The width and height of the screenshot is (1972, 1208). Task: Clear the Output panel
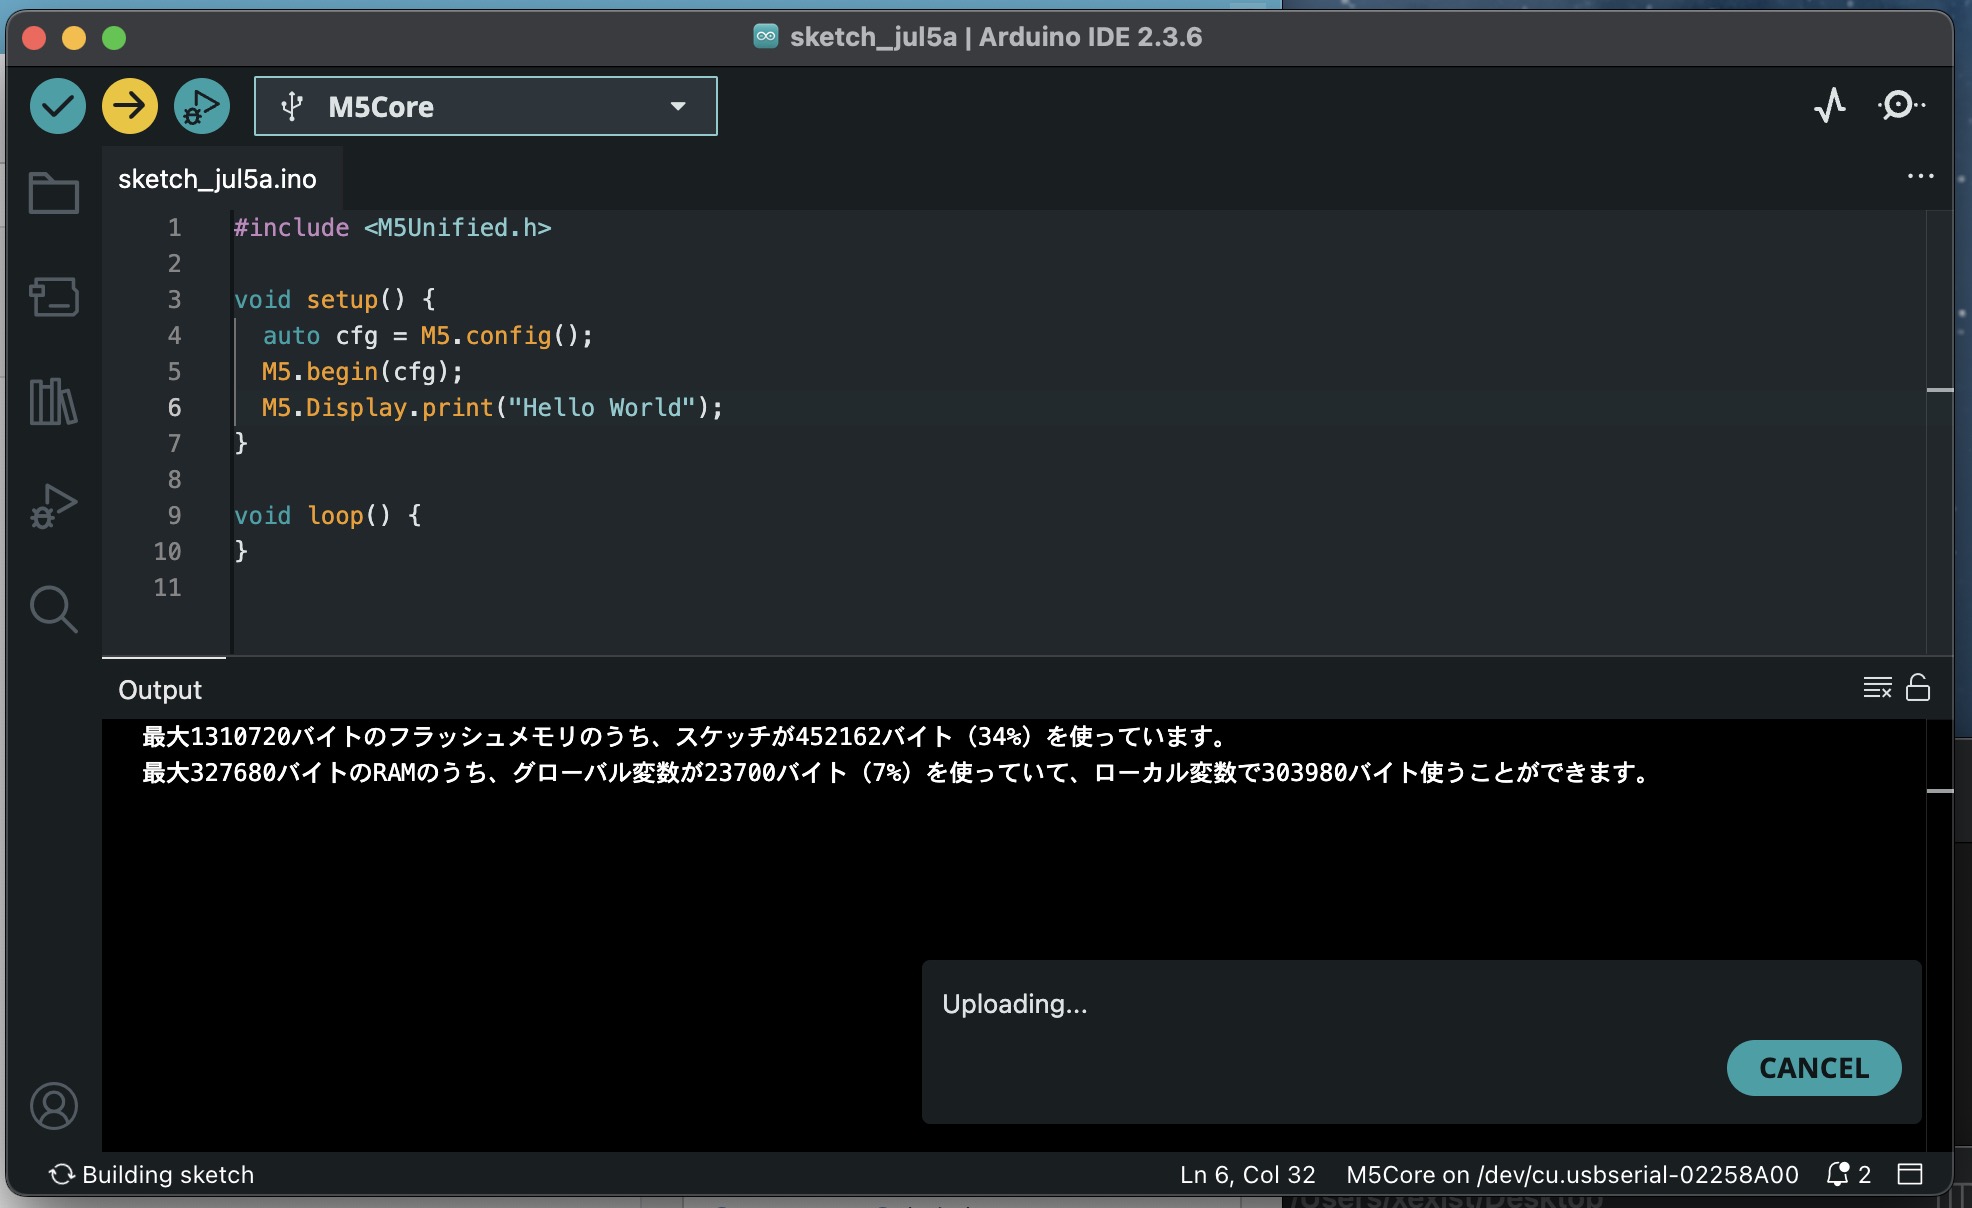pyautogui.click(x=1877, y=688)
